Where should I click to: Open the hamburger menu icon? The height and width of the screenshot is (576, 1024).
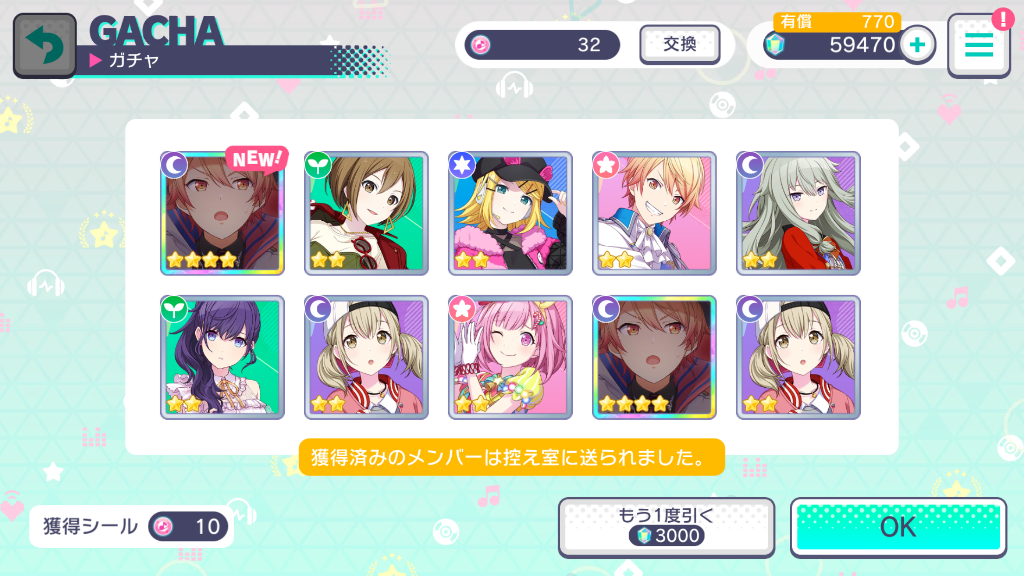979,46
